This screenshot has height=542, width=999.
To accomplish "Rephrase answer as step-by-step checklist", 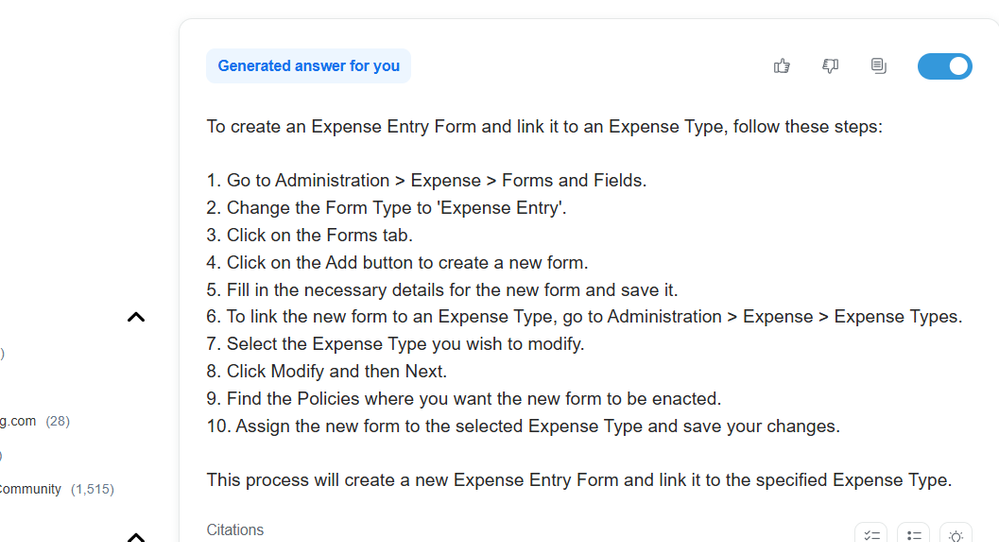I will [871, 535].
